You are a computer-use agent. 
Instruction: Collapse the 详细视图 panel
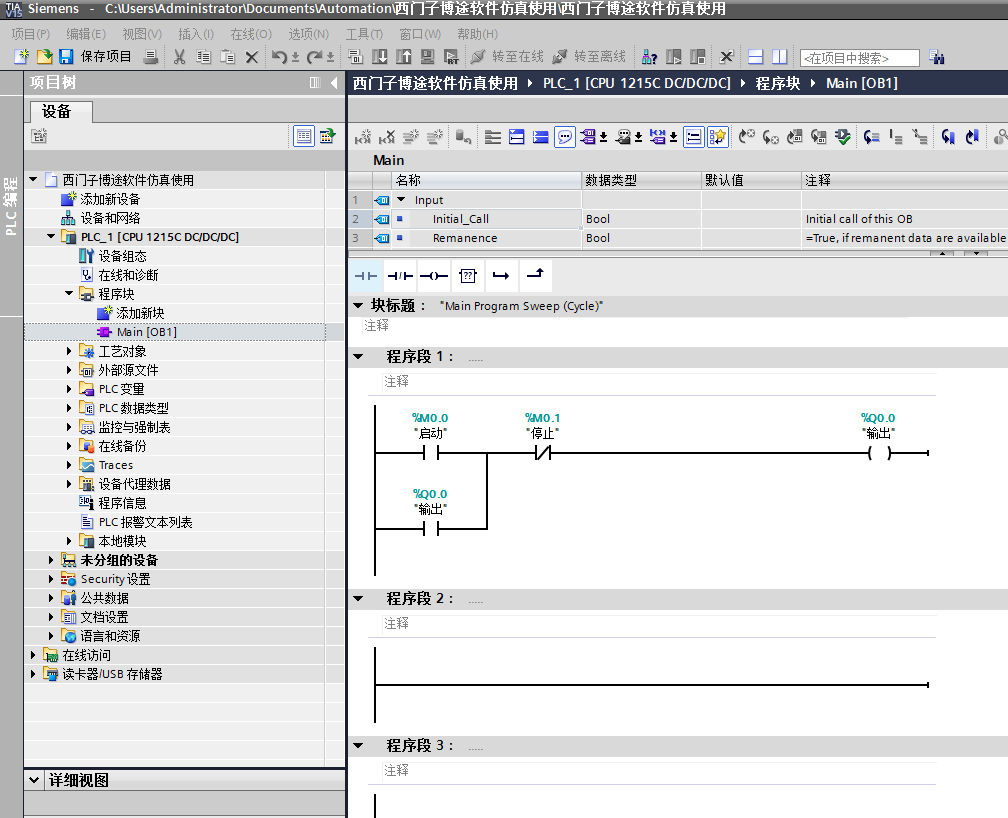(x=34, y=780)
